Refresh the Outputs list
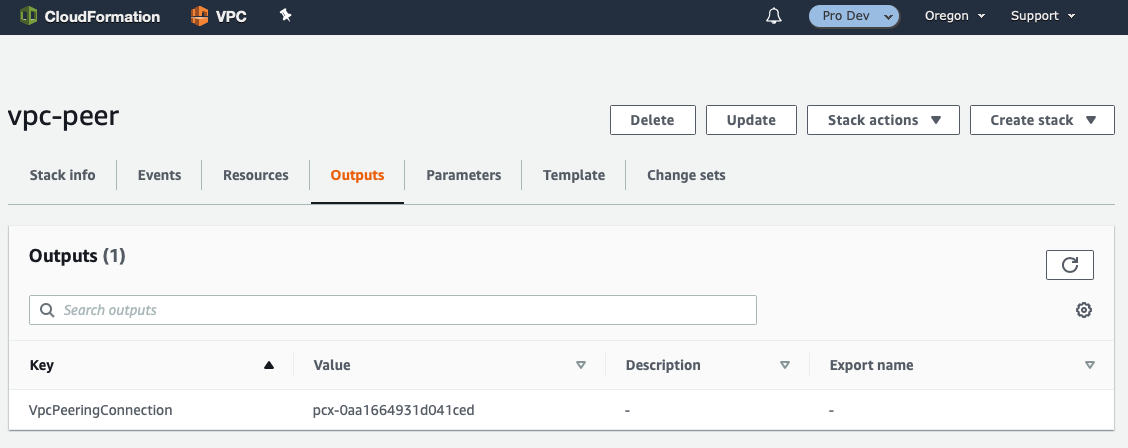The image size is (1128, 448). point(1070,265)
